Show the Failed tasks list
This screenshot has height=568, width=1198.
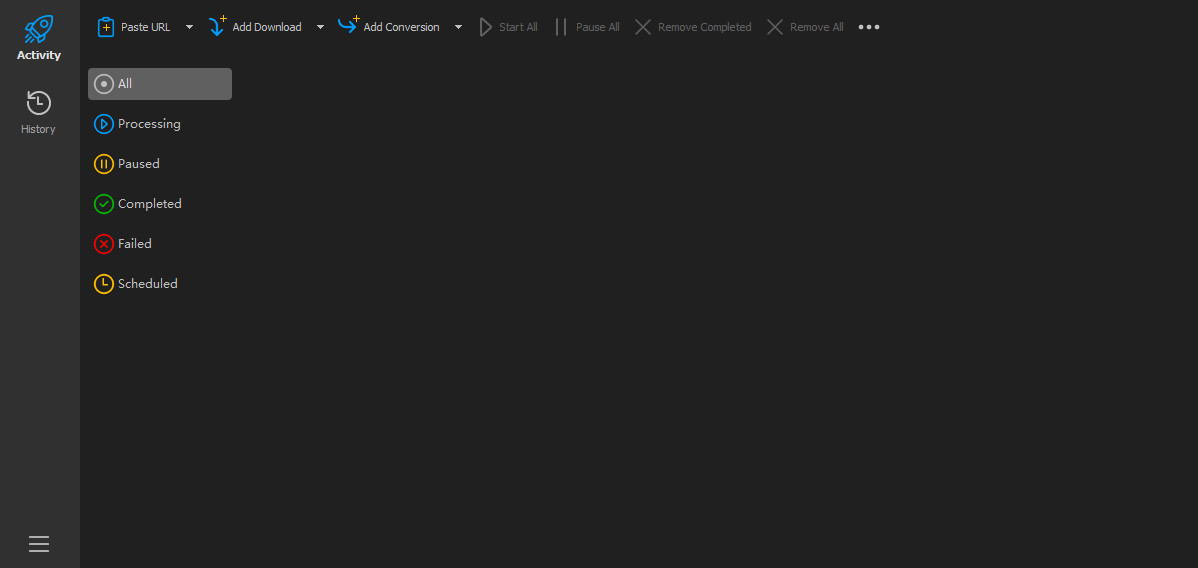tap(160, 244)
